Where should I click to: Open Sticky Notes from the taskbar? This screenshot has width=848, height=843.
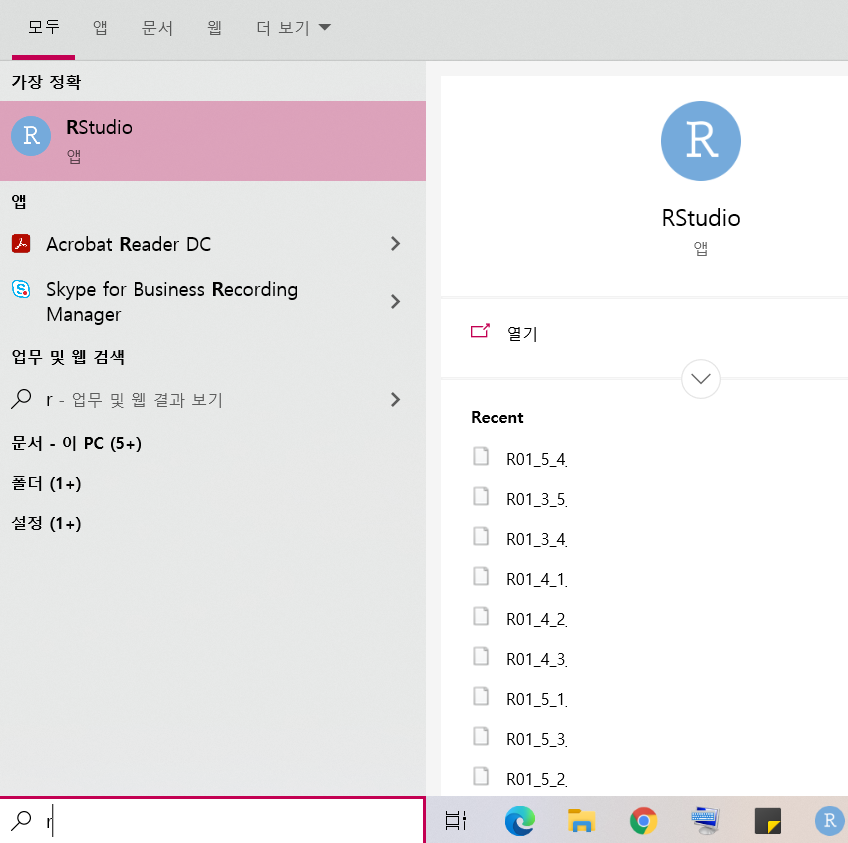click(767, 821)
